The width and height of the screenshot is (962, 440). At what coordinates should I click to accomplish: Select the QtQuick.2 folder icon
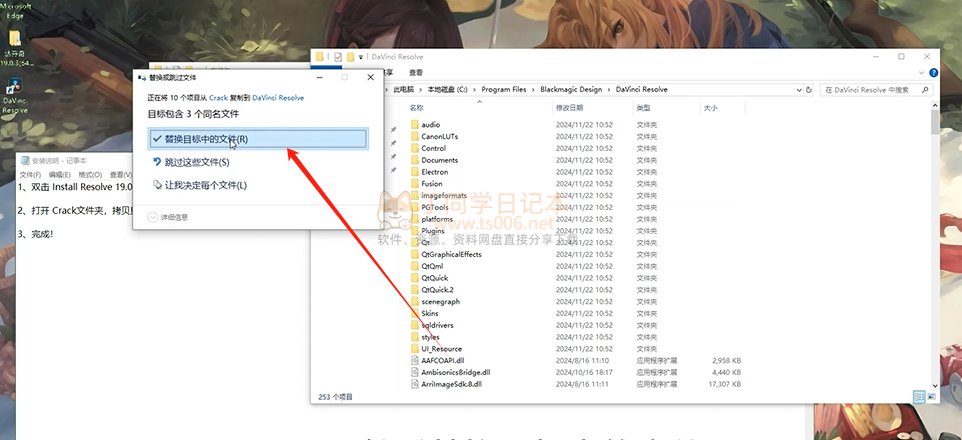pyautogui.click(x=415, y=290)
